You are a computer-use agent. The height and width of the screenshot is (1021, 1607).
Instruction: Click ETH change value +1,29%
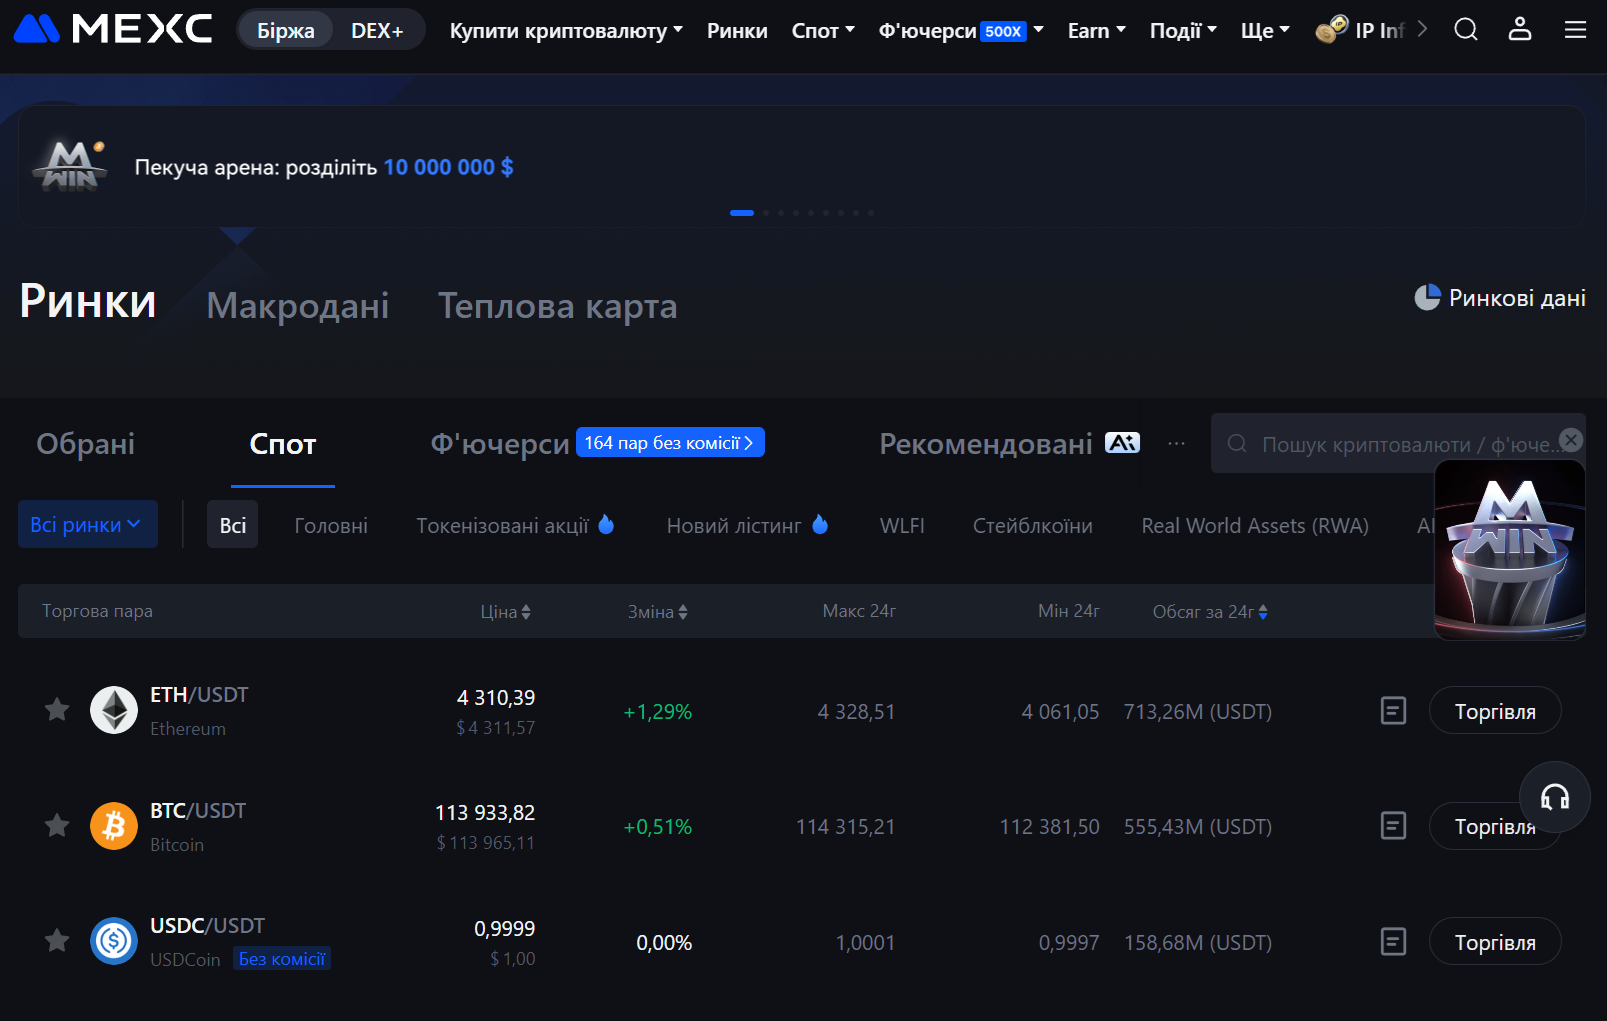point(658,711)
